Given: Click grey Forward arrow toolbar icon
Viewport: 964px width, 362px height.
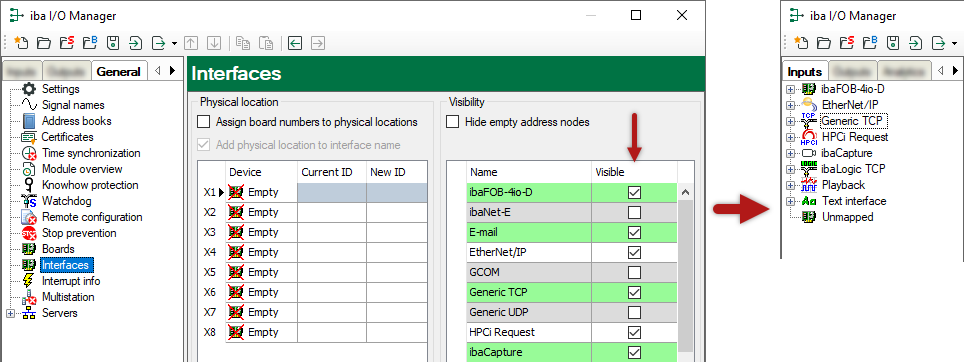Looking at the screenshot, I should tap(318, 43).
